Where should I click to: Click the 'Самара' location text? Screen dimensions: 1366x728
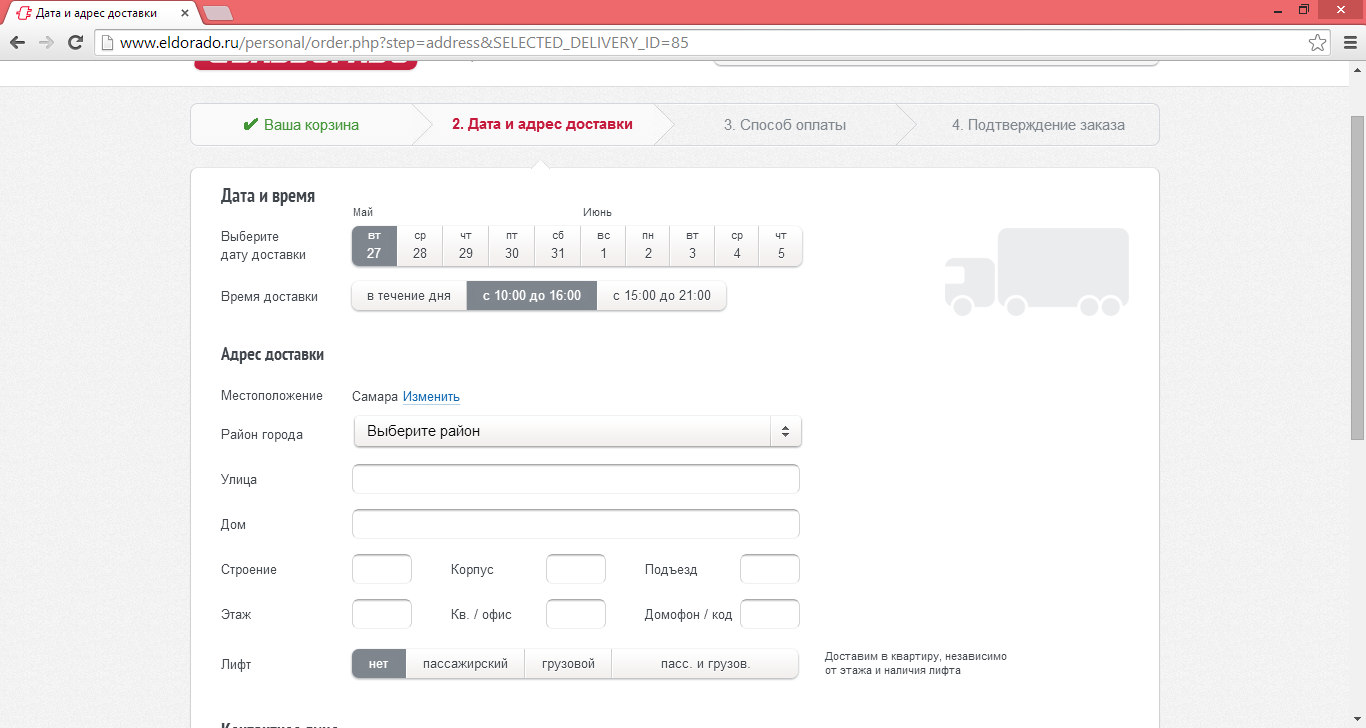coord(375,397)
